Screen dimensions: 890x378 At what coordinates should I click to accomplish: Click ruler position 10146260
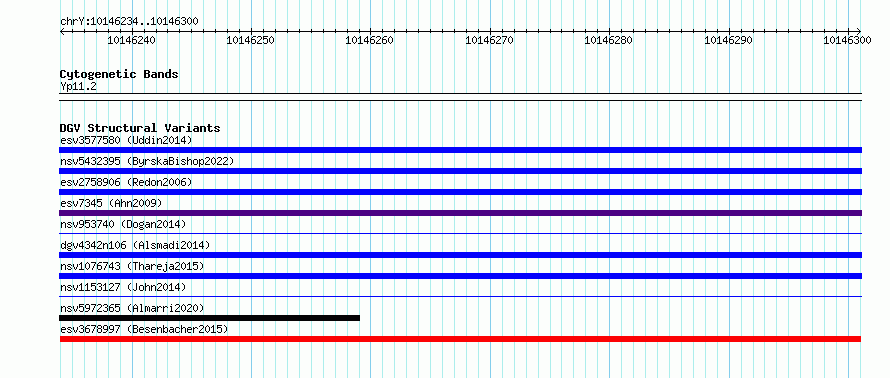tap(370, 40)
